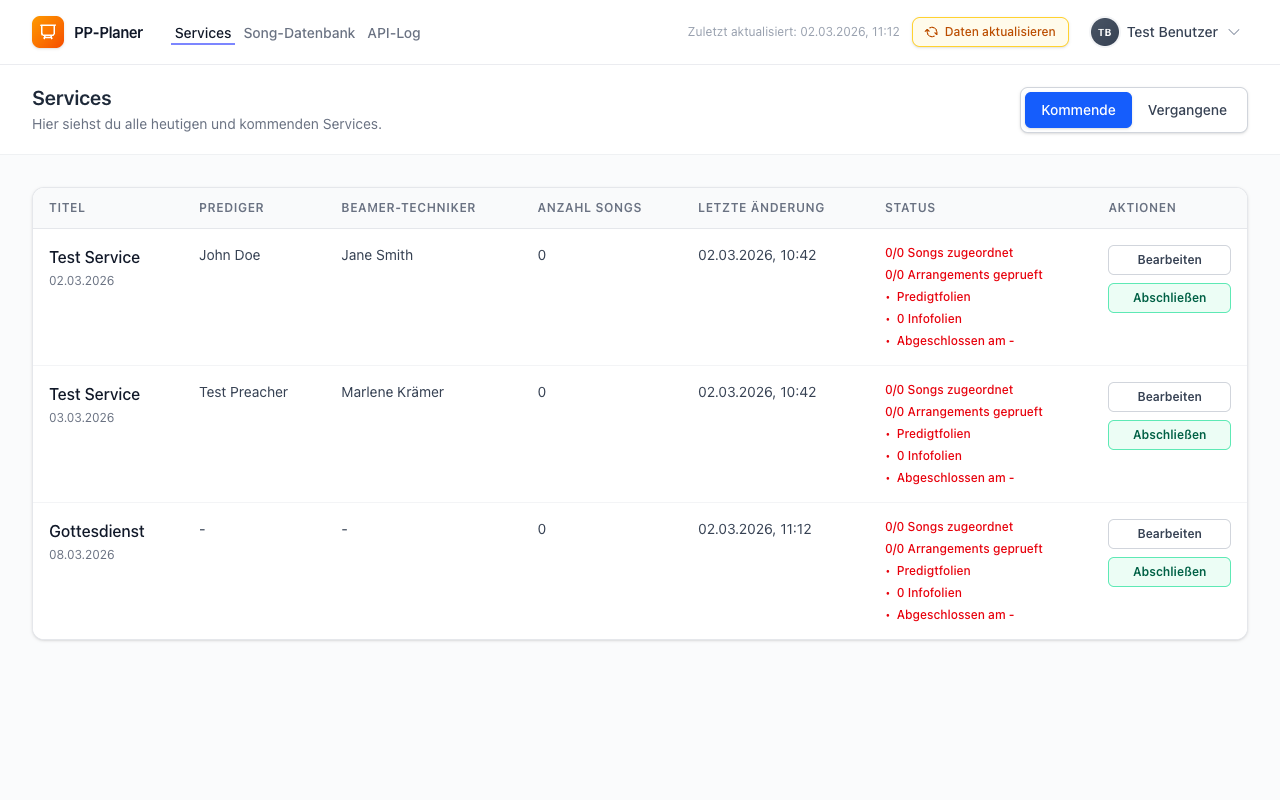Open the Song-Datenbank tab
This screenshot has width=1280, height=800.
click(x=299, y=33)
